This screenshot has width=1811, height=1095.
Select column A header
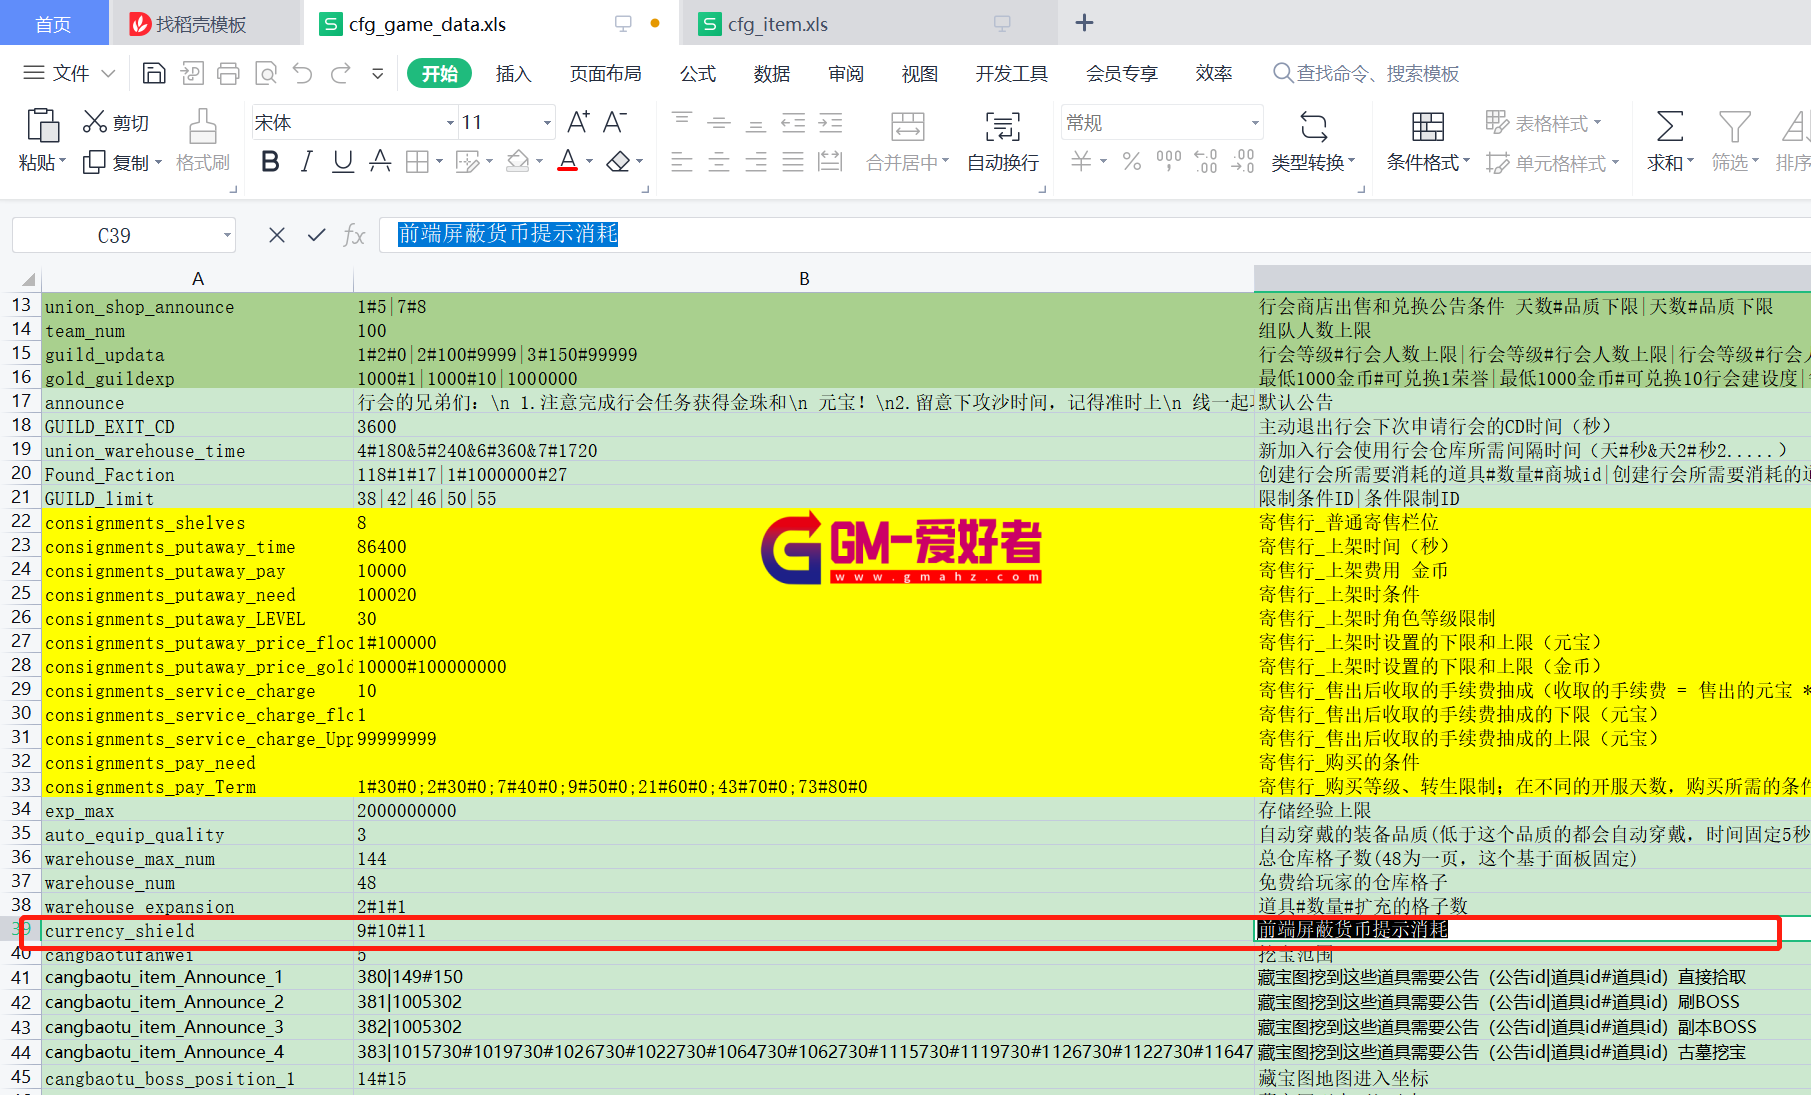(x=198, y=279)
